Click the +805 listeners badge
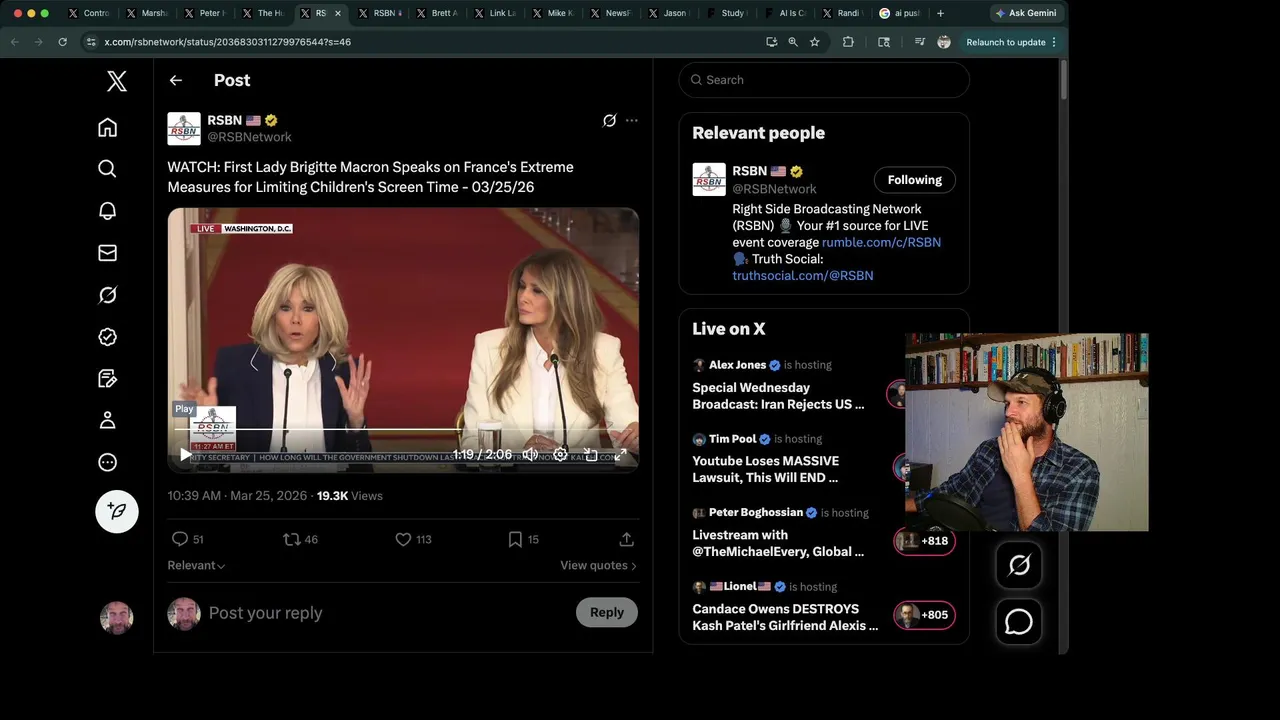This screenshot has height=720, width=1280. (924, 615)
